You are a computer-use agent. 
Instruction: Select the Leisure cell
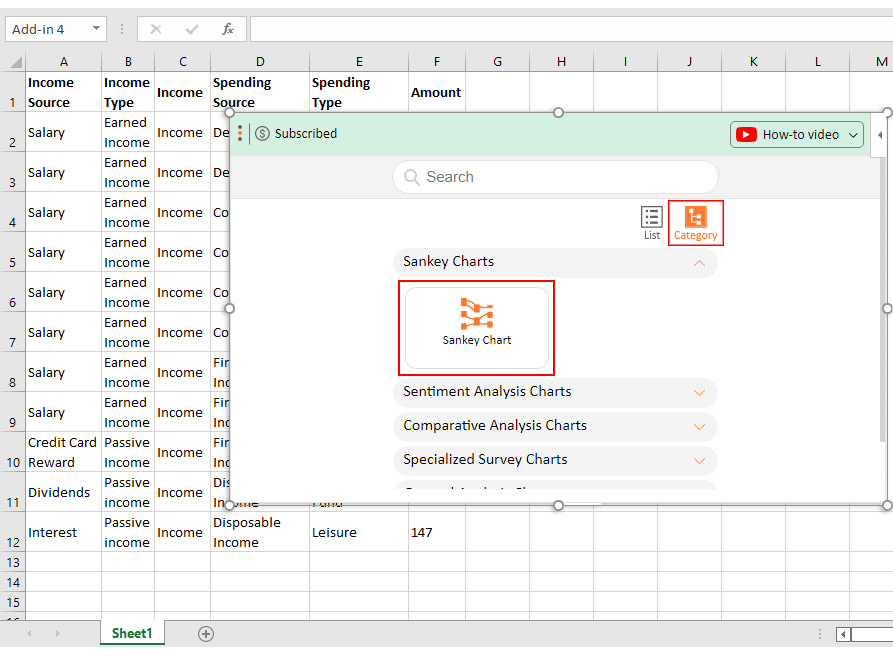coord(359,532)
